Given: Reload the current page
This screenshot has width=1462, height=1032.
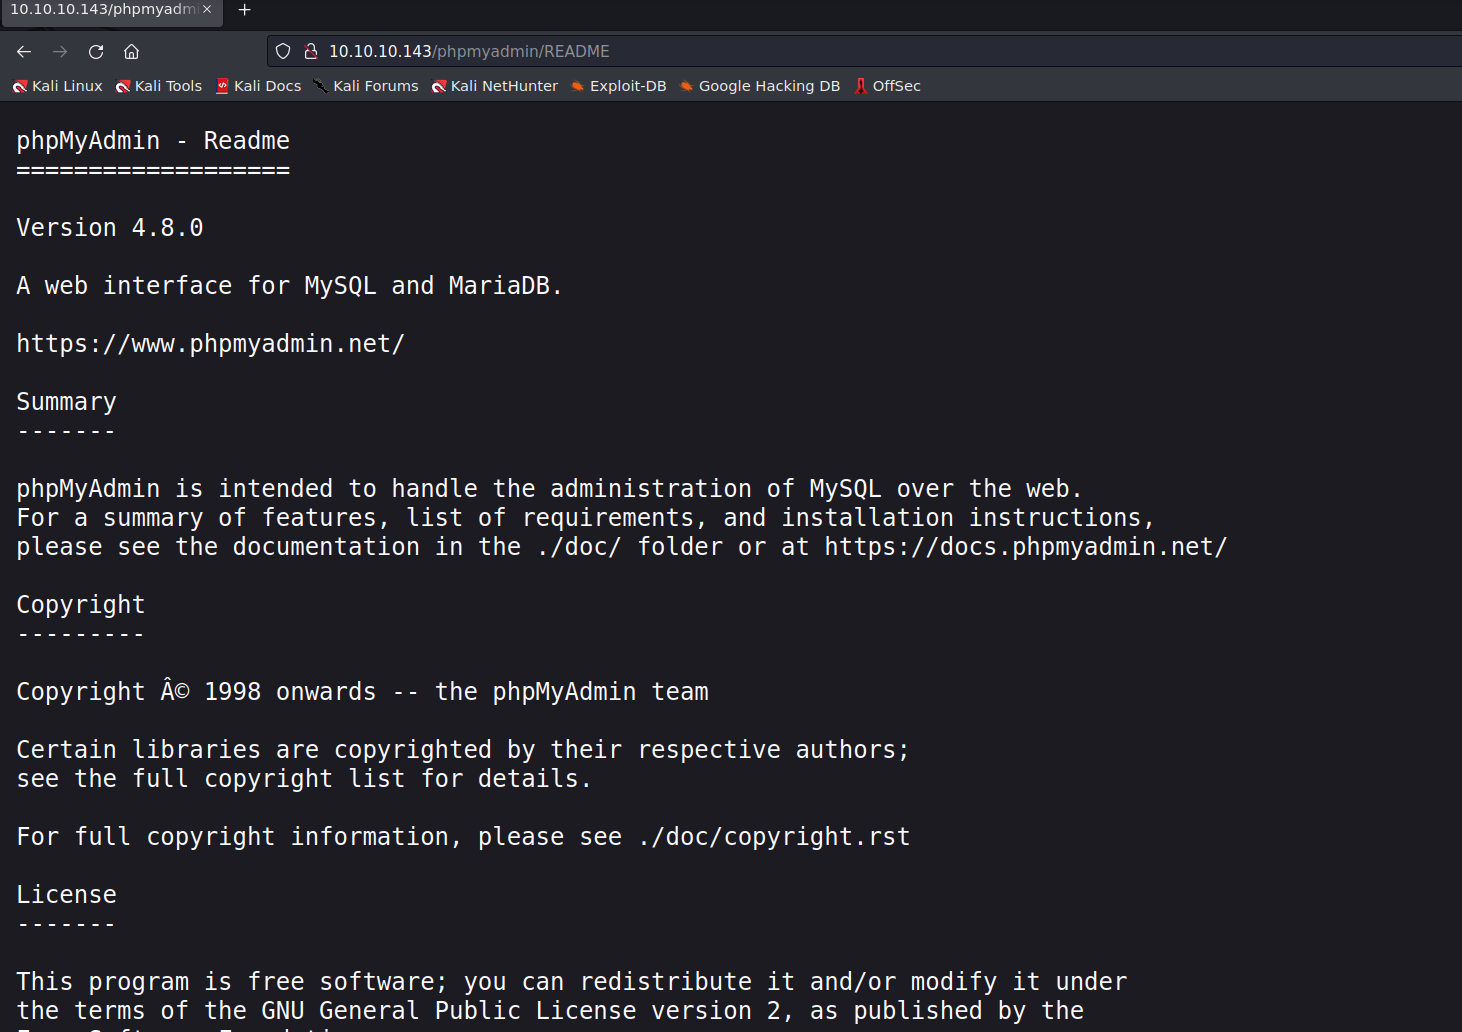Looking at the screenshot, I should click(x=96, y=51).
